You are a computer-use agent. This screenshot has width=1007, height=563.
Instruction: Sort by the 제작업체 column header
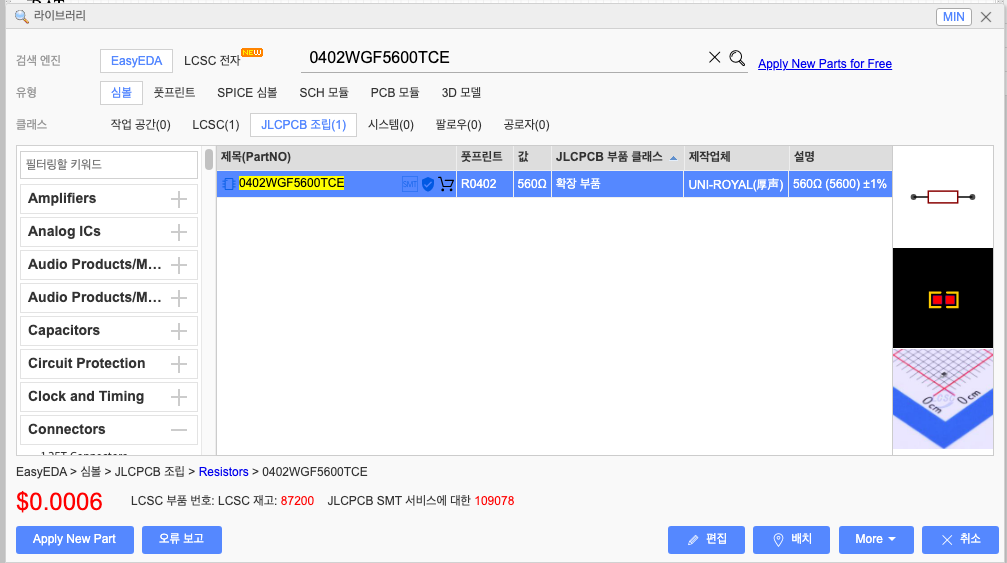tap(736, 157)
